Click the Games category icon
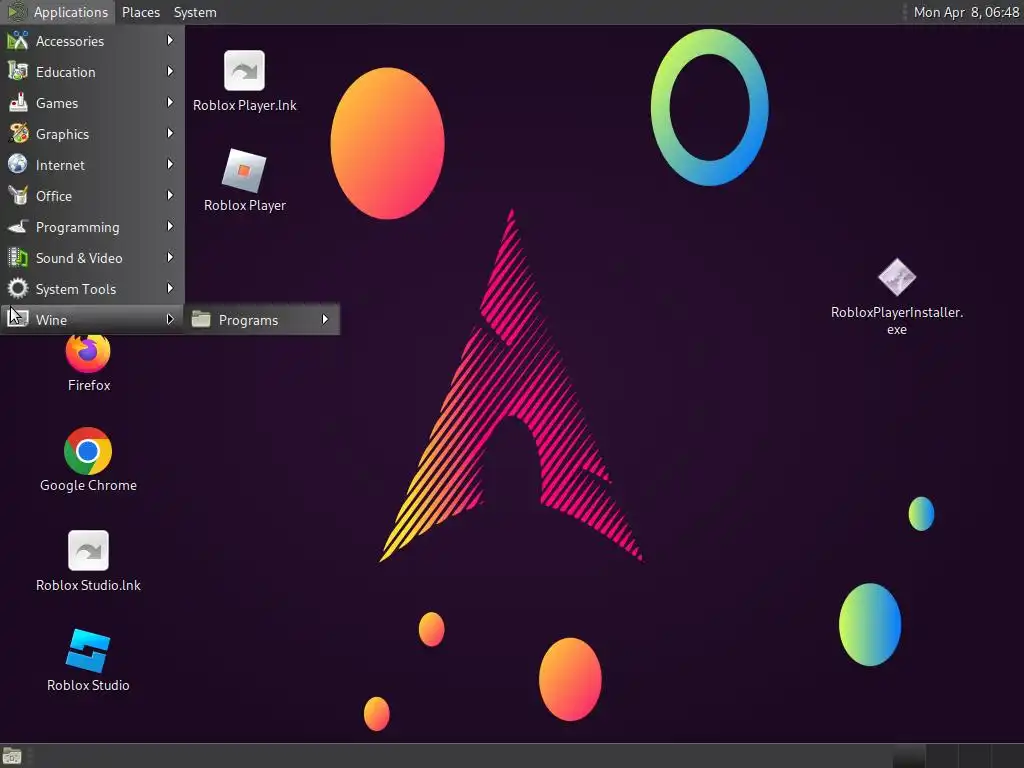 18,103
